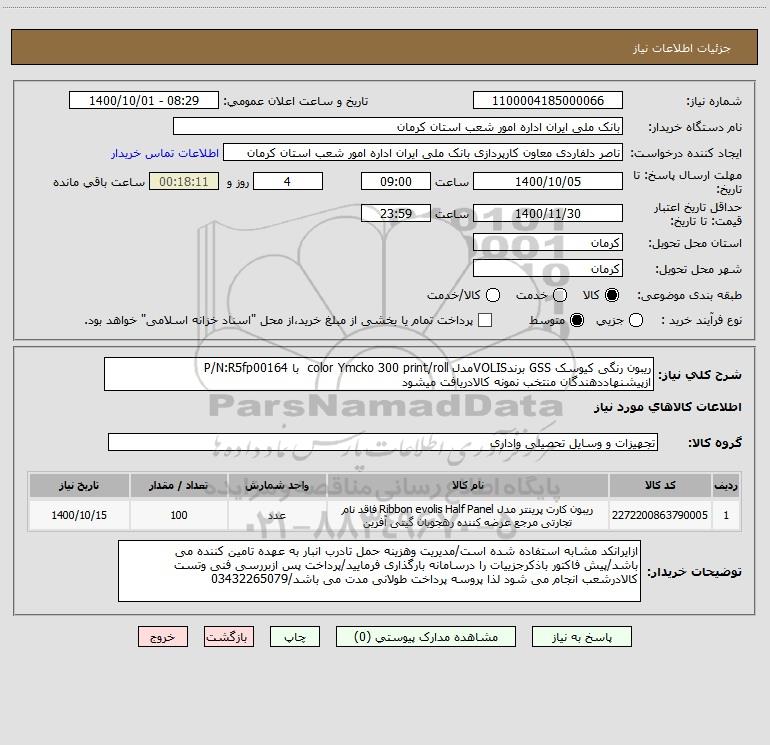Click the شرح کلی نیاز label
Image resolution: width=770 pixels, height=745 pixels.
pyautogui.click(x=700, y=375)
